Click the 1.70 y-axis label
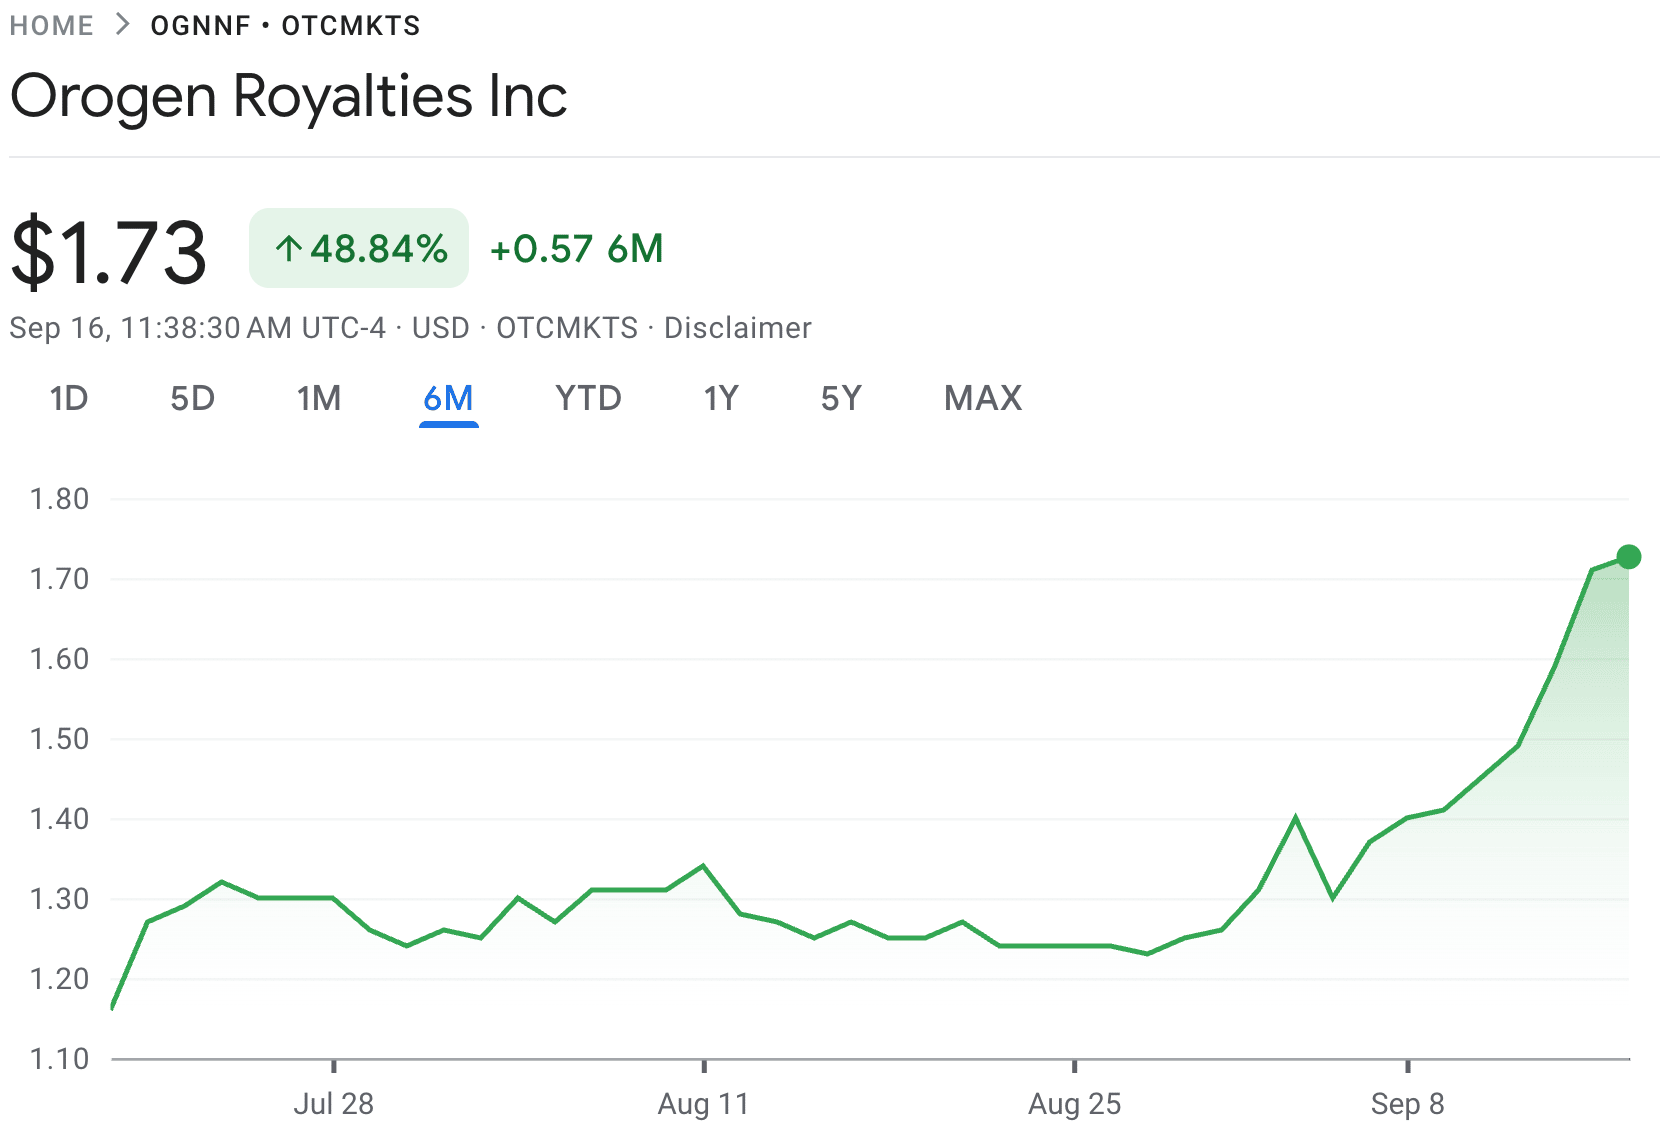This screenshot has width=1660, height=1132. 60,579
